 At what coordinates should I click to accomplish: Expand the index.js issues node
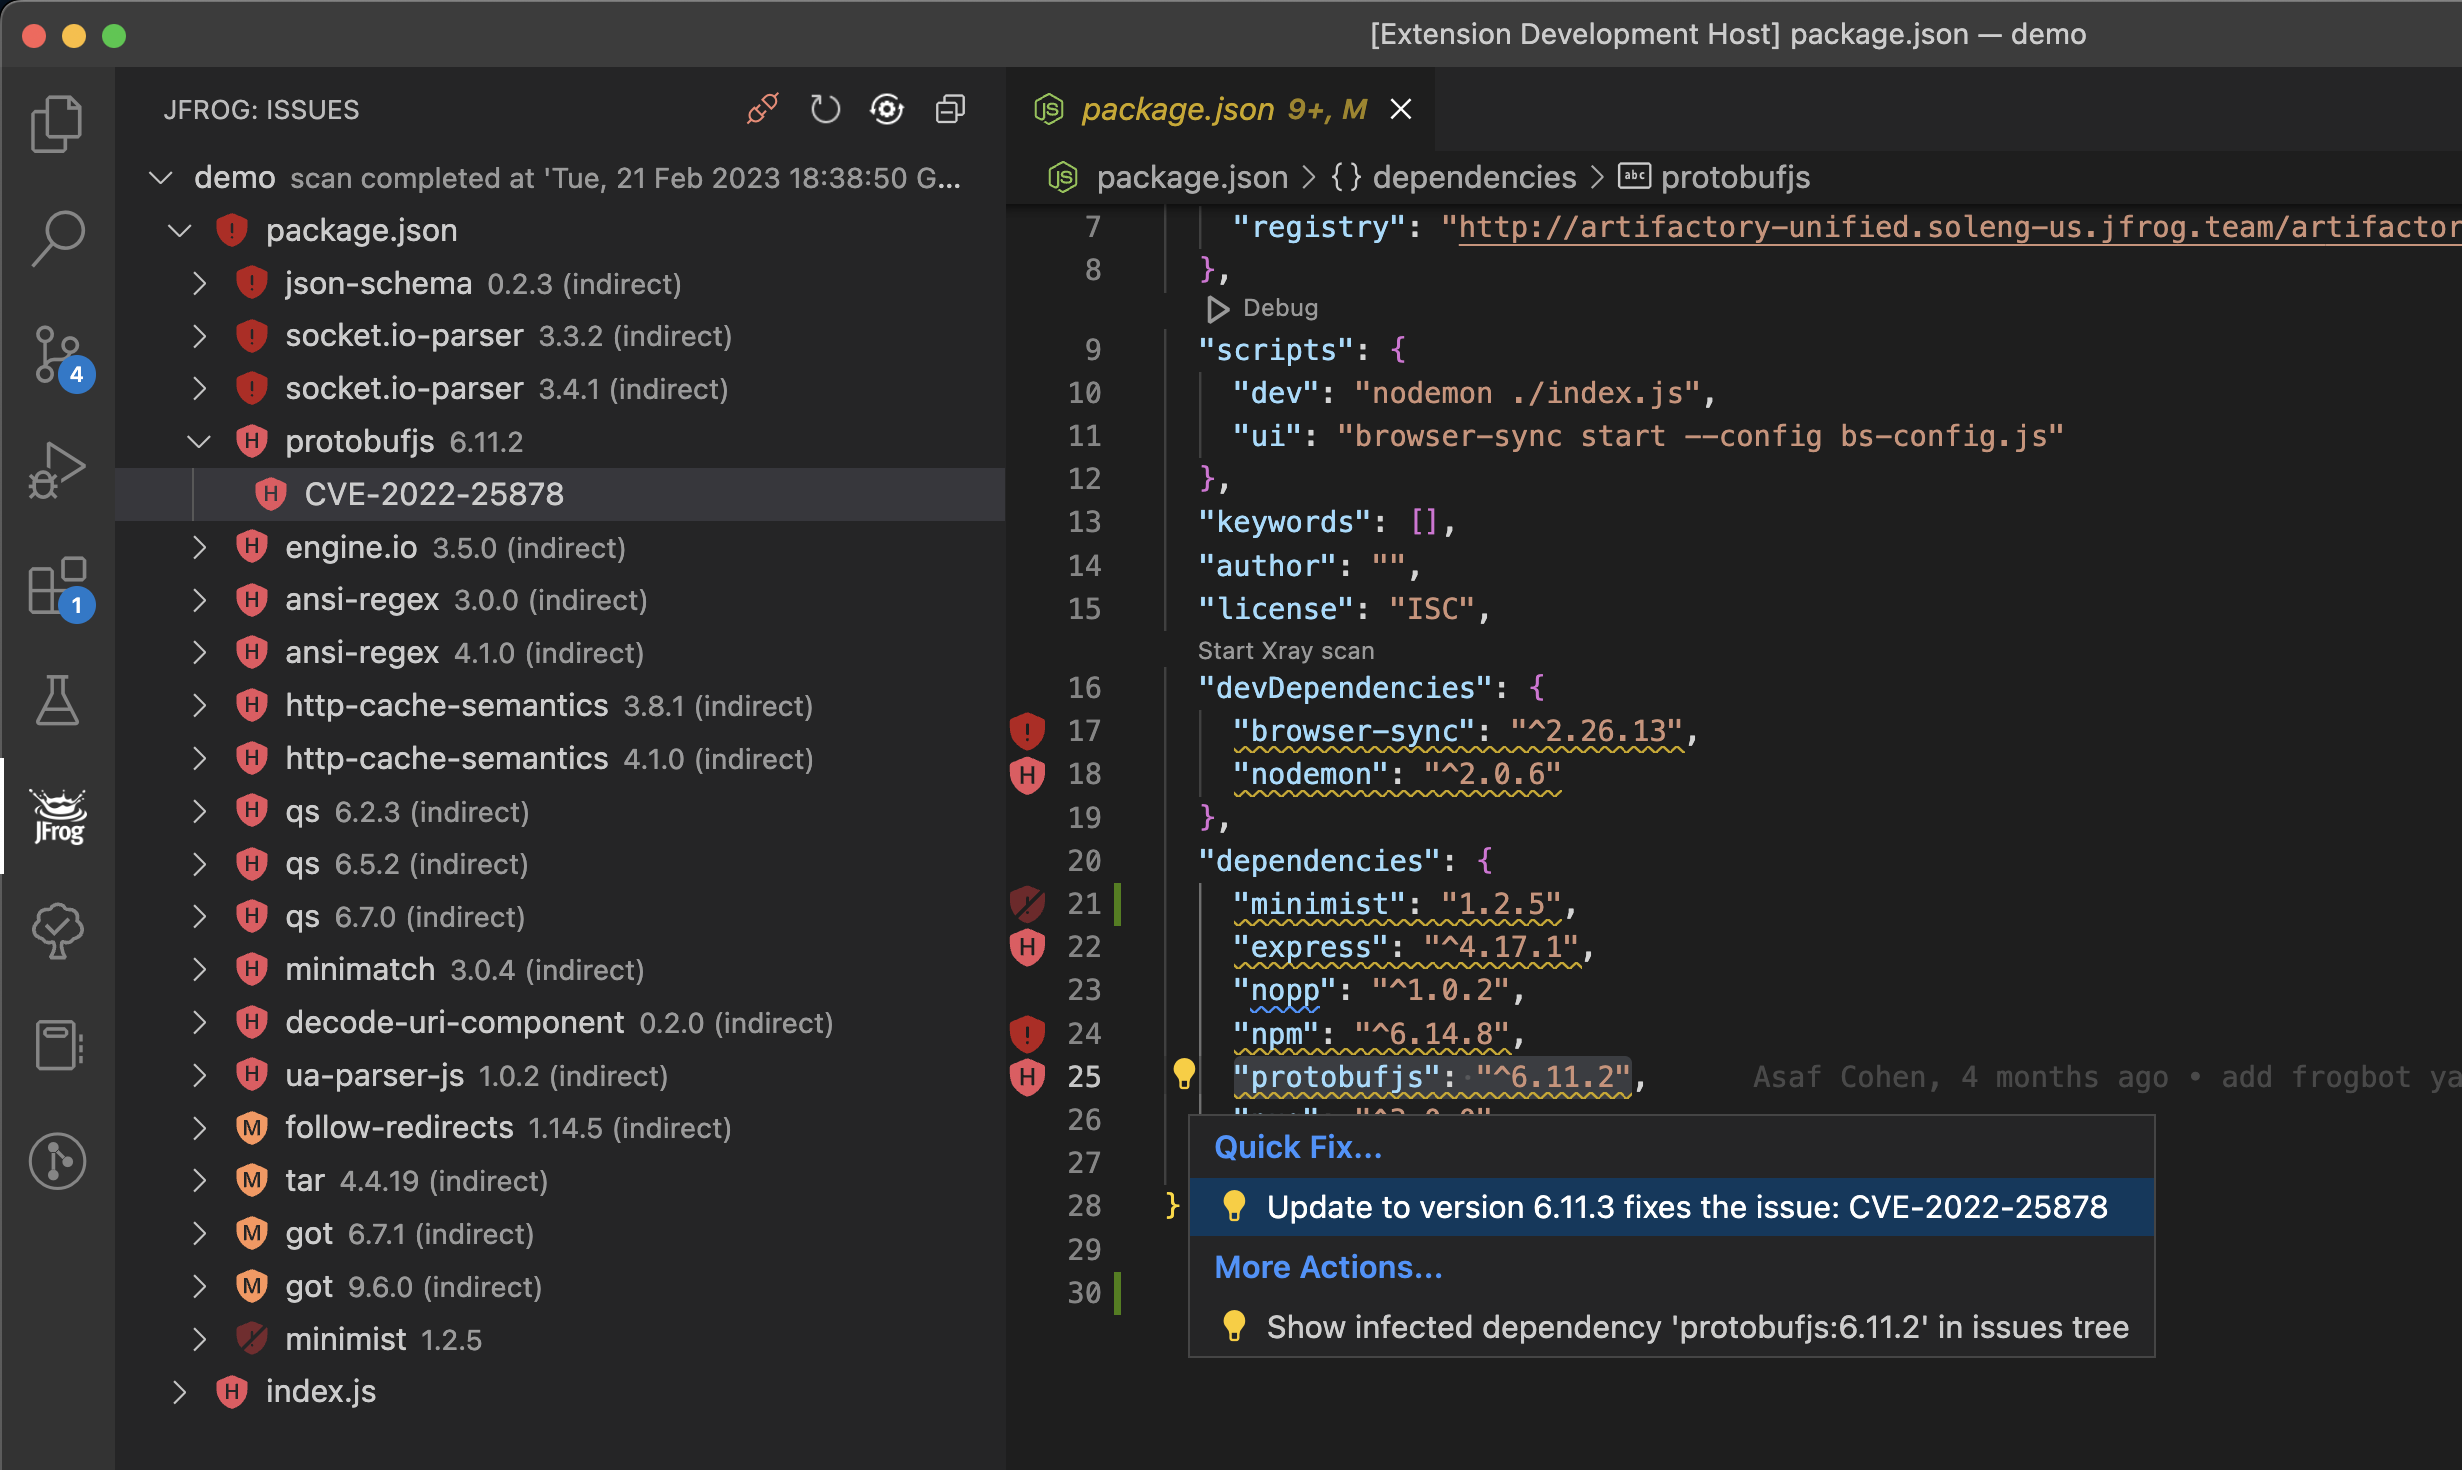click(179, 1391)
